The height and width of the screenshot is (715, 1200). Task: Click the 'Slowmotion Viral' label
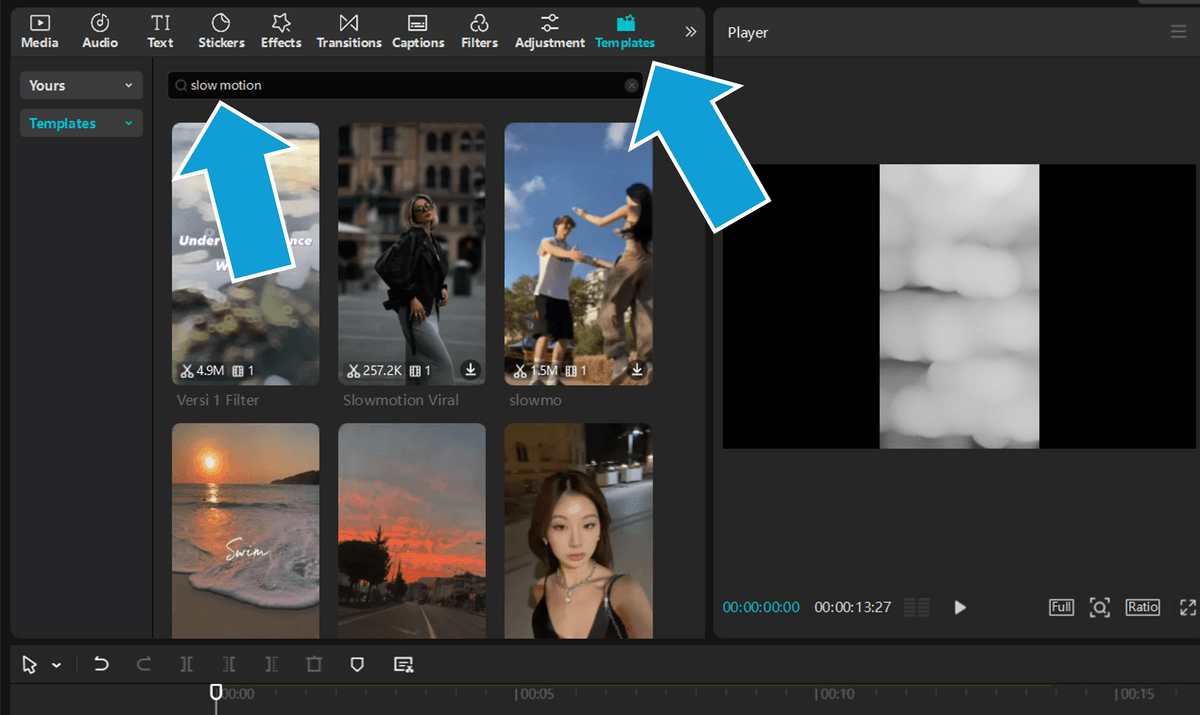click(x=401, y=400)
